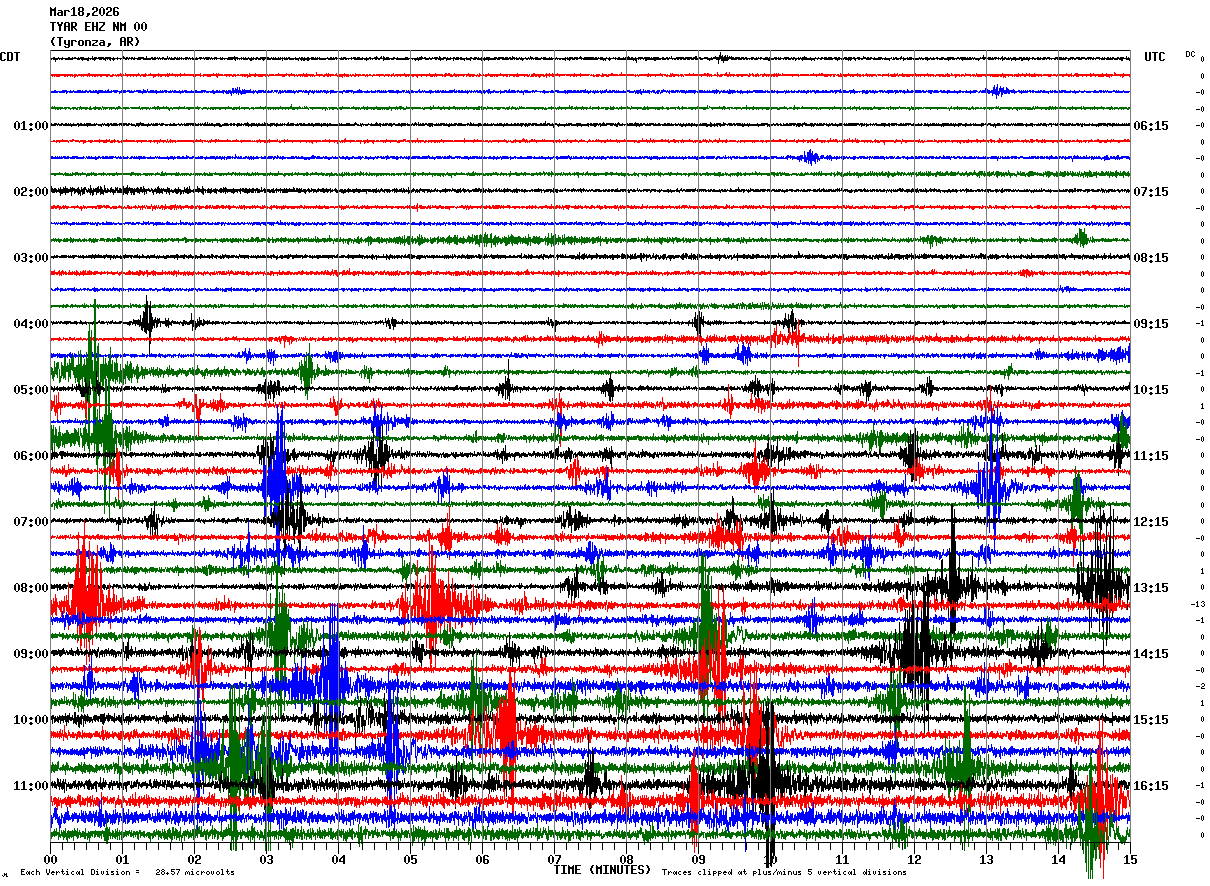Click minute 08 on the bottom axis

[627, 859]
